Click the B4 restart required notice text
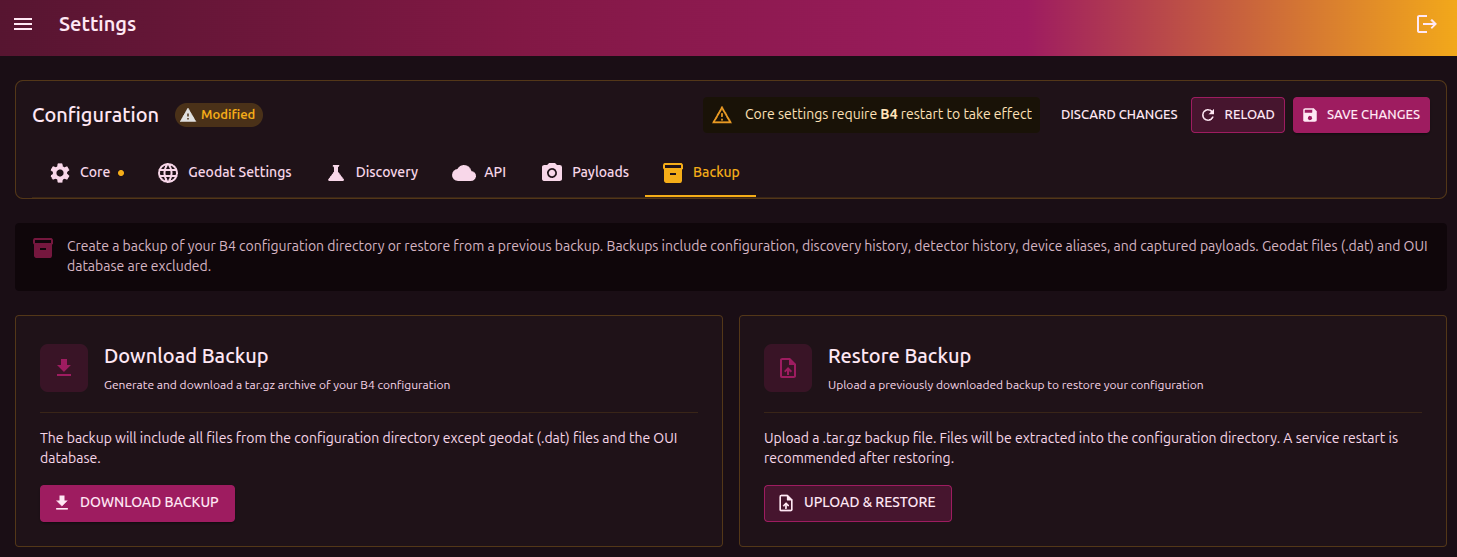Screen dimensions: 1457x557 pyautogui.click(x=888, y=115)
